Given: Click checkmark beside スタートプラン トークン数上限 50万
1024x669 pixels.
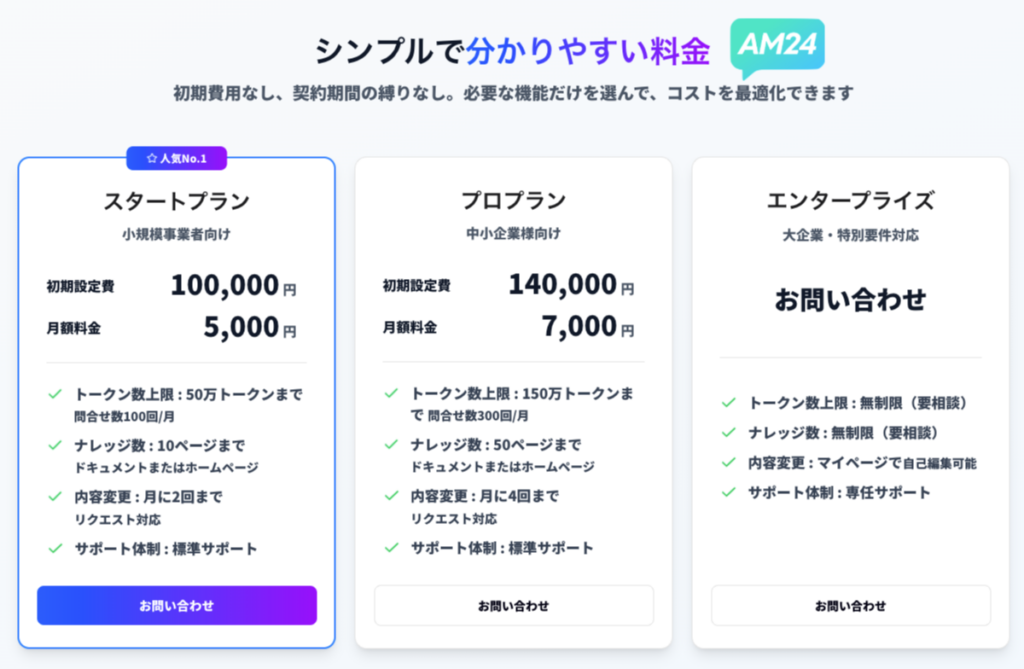Looking at the screenshot, I should coord(55,394).
